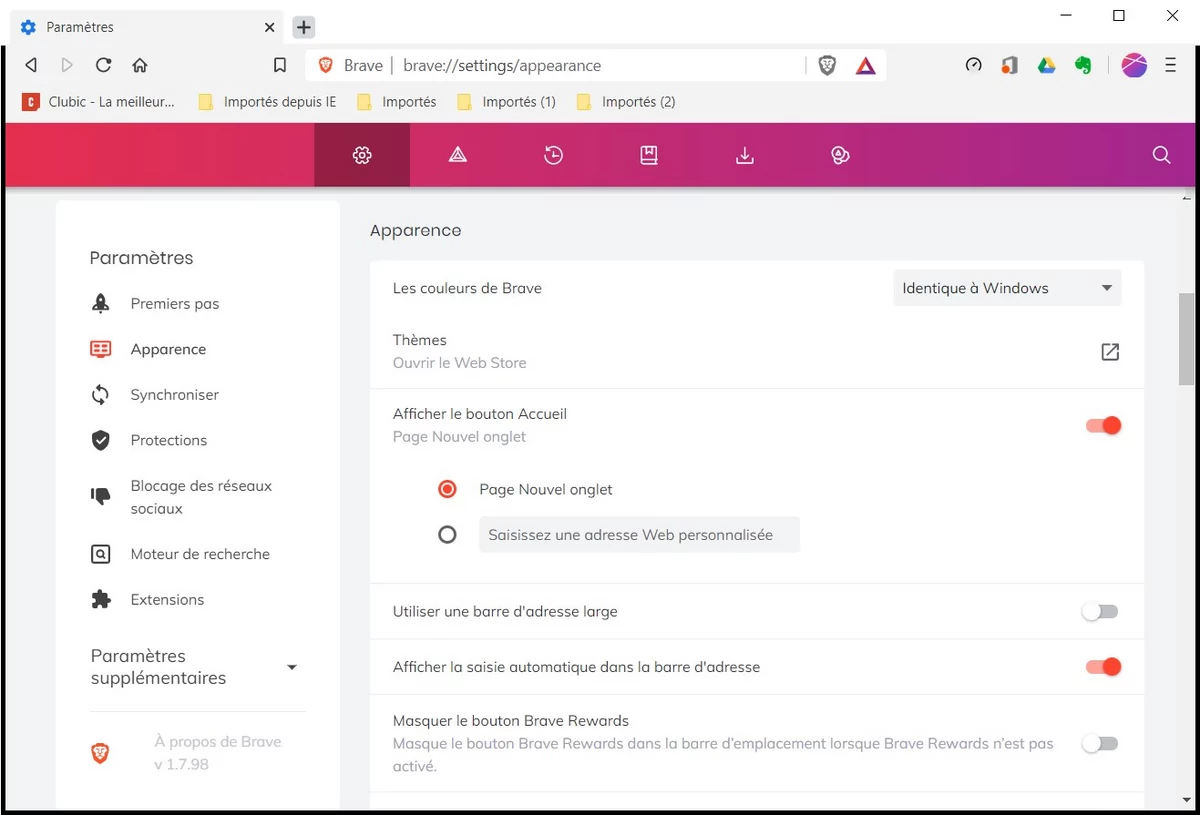The width and height of the screenshot is (1200, 815).
Task: Open History clock tab in pink toolbar
Action: [x=553, y=155]
